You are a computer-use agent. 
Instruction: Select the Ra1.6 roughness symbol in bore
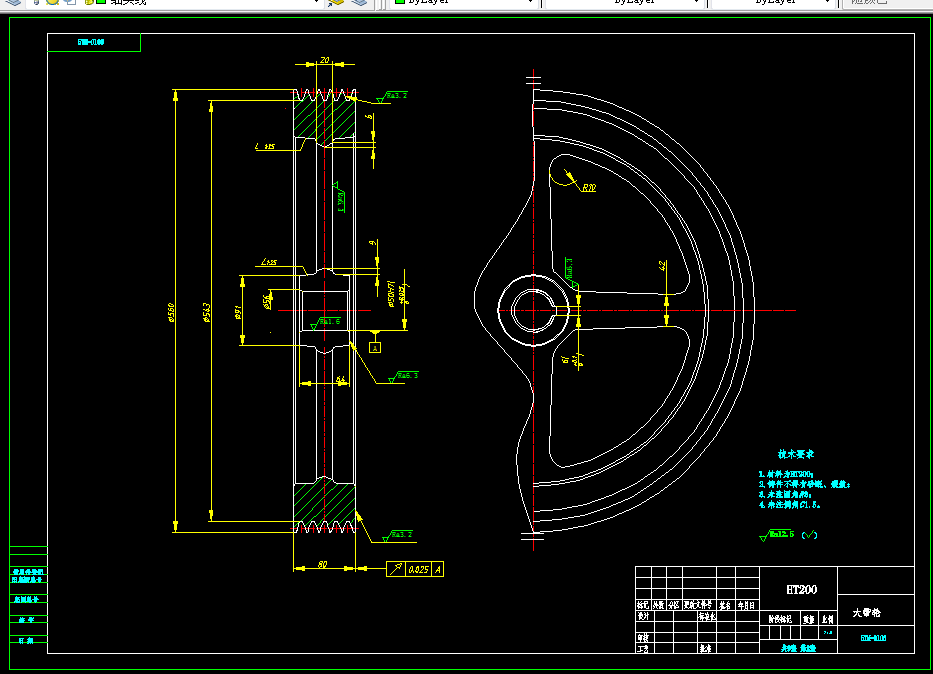tap(325, 322)
